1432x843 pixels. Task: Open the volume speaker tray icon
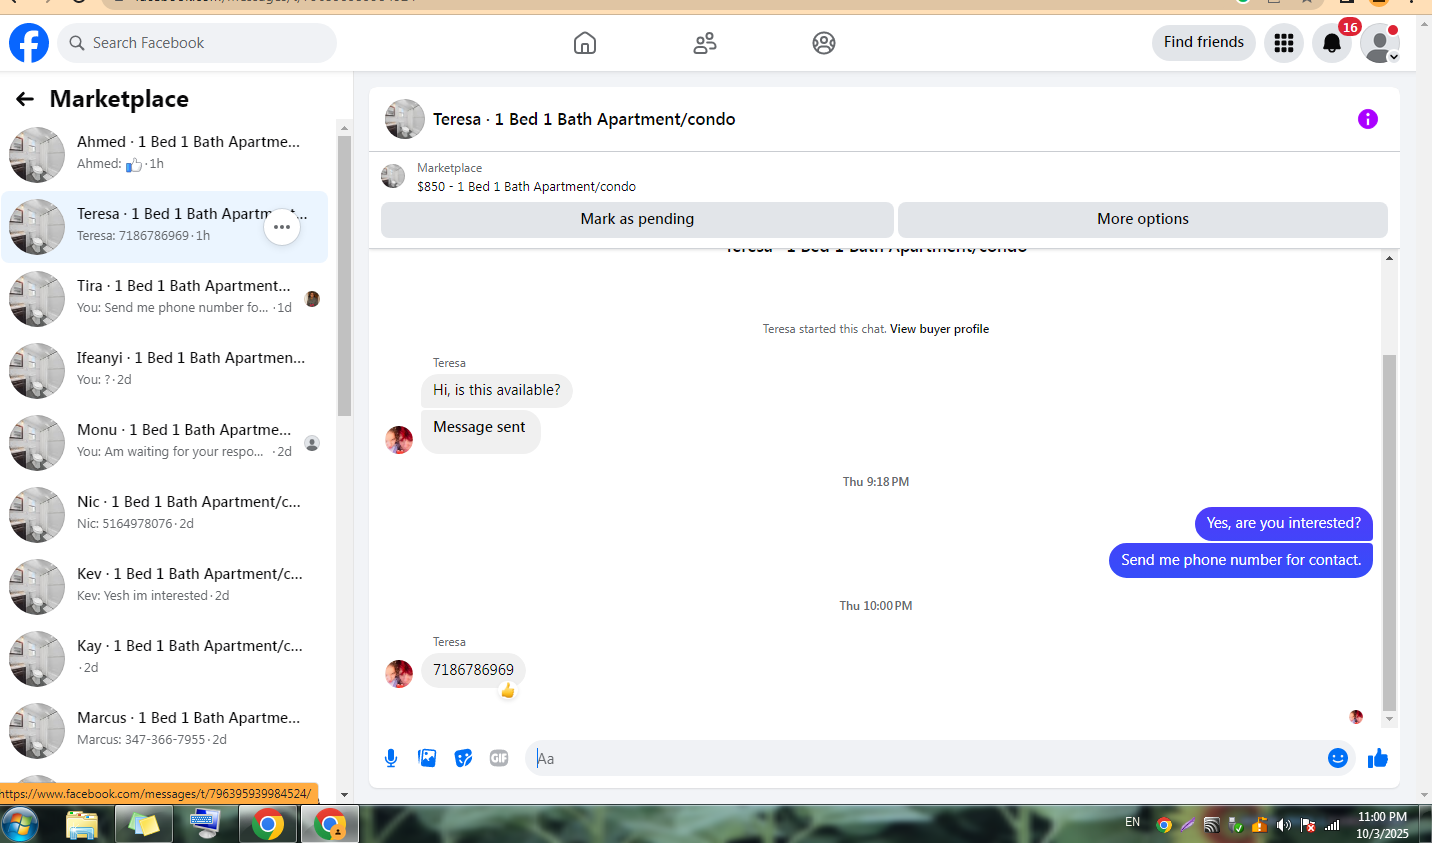[x=1284, y=825]
